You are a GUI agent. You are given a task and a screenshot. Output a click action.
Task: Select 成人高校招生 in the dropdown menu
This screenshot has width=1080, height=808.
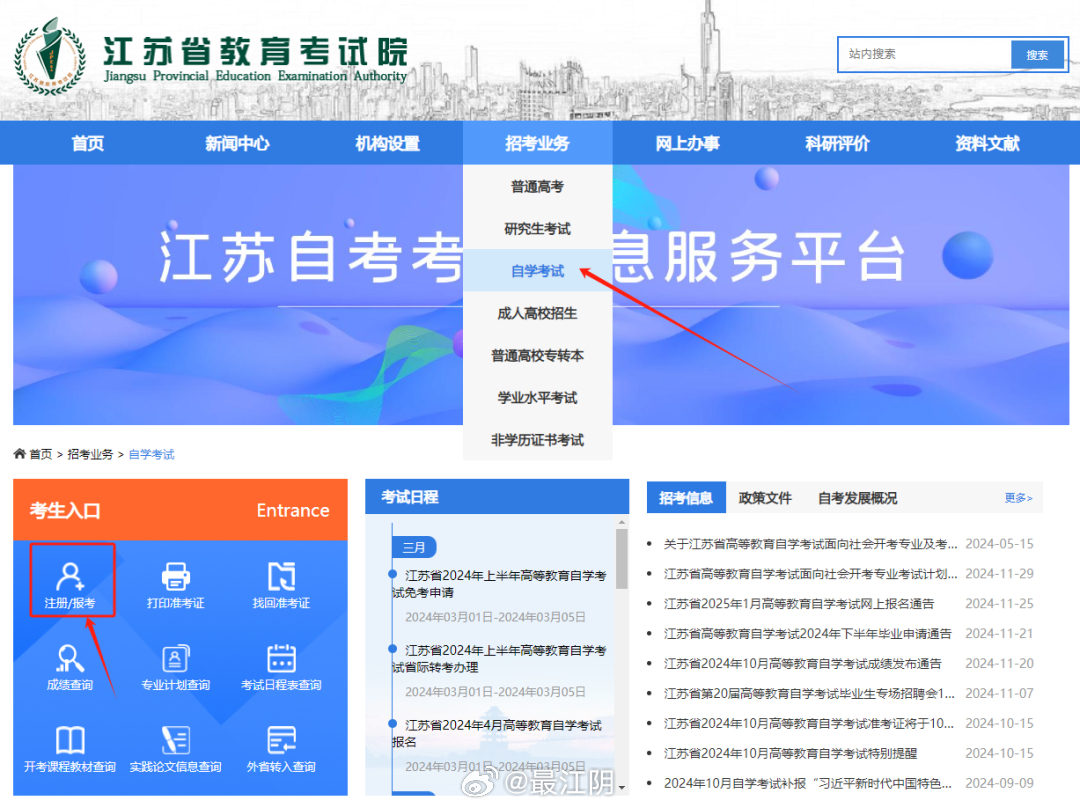tap(537, 313)
